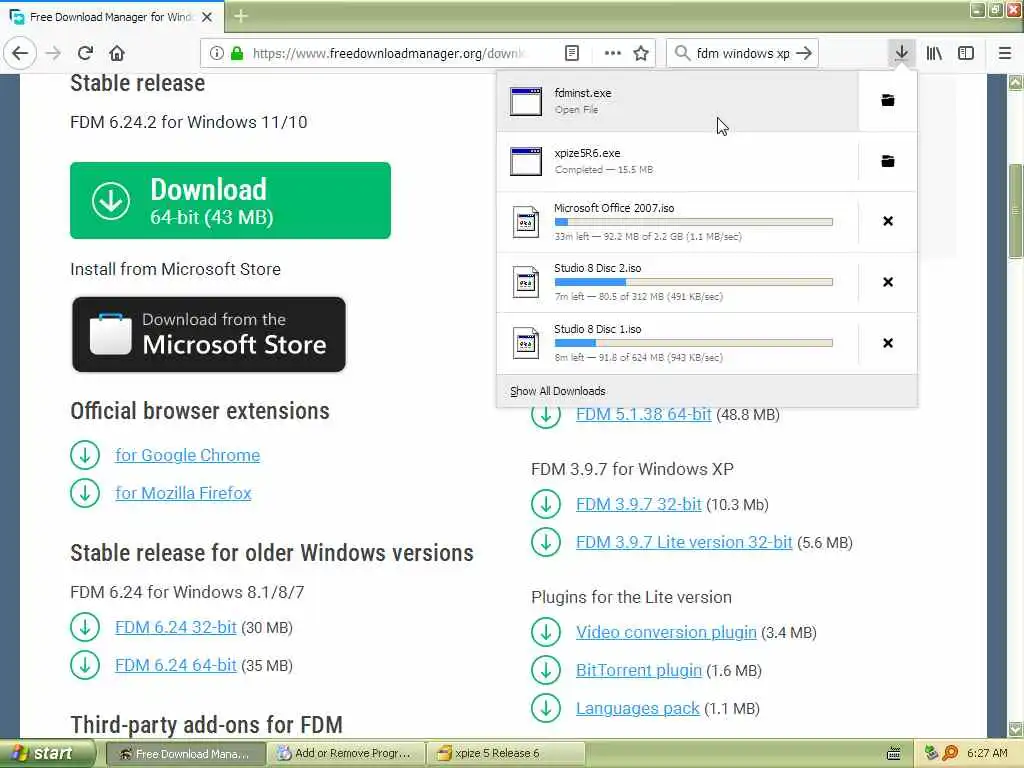Click download icon beside for Google Chrome
1024x768 pixels.
(85, 455)
